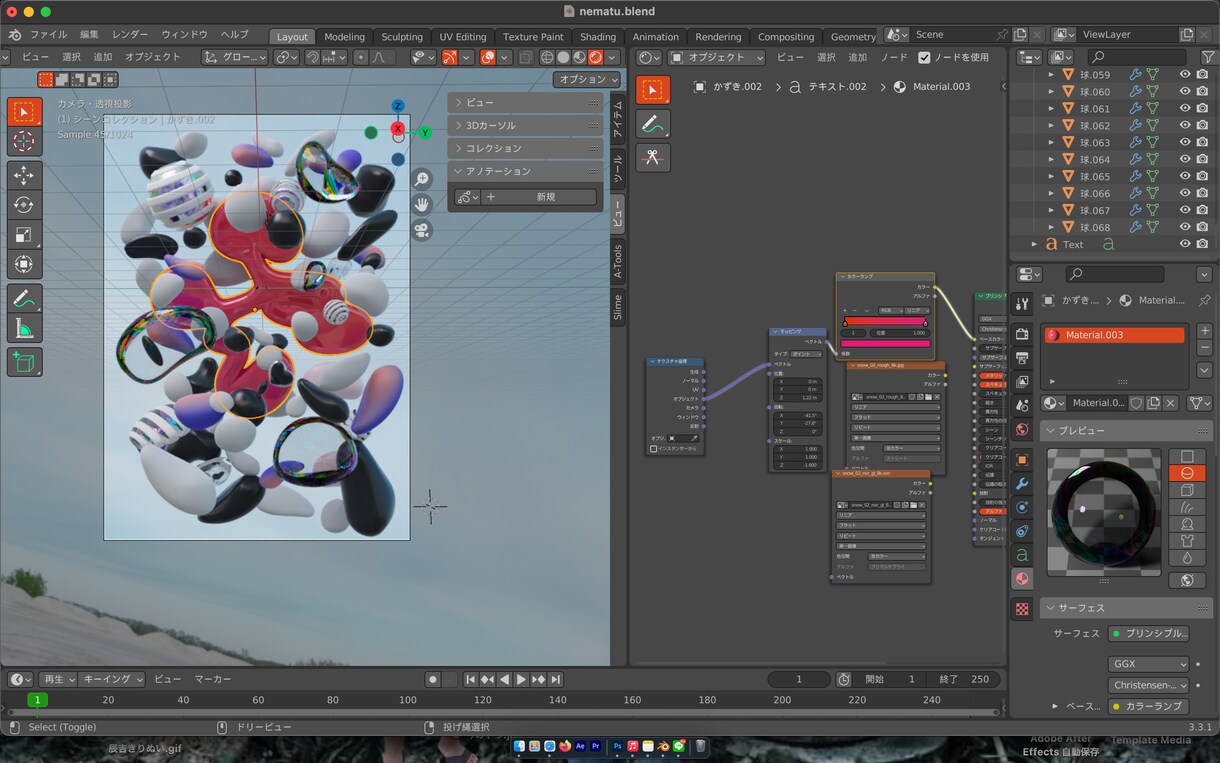Image resolution: width=1220 pixels, height=763 pixels.
Task: Choose sphere preview shape icon
Action: pyautogui.click(x=1187, y=473)
